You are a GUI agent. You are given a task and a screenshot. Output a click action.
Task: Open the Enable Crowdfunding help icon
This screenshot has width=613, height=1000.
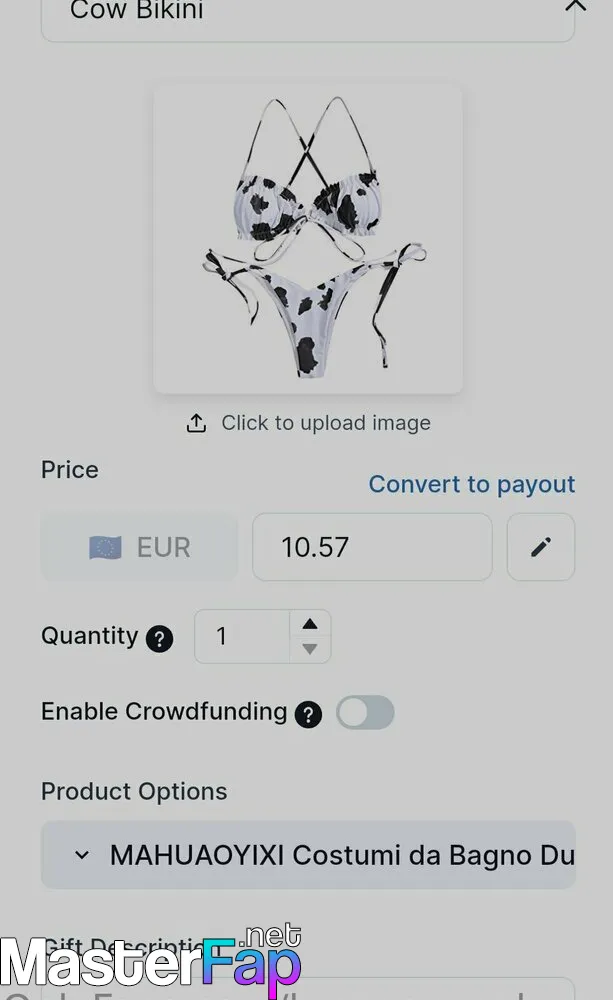[x=308, y=714]
